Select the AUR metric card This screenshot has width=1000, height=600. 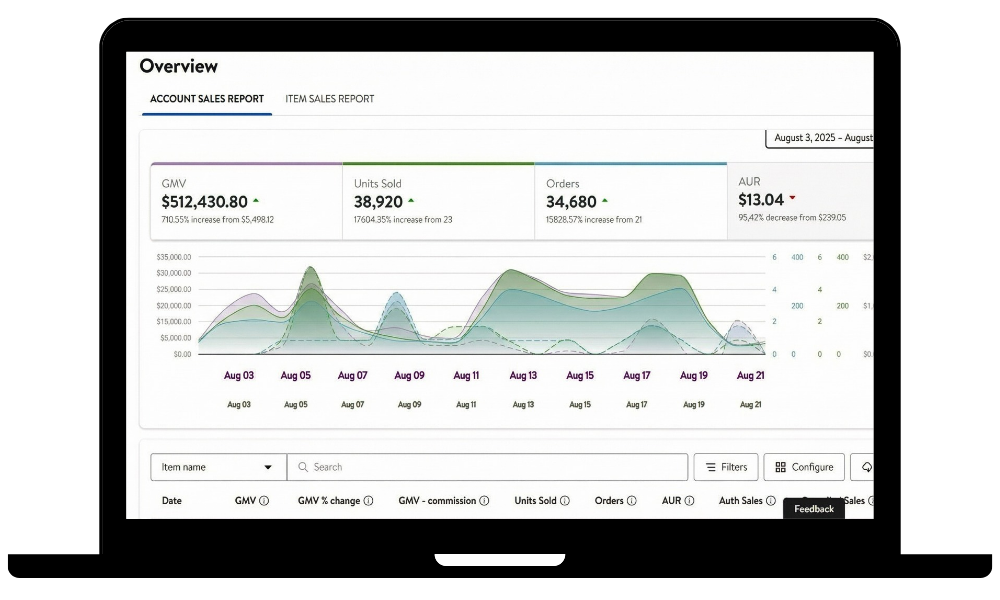pos(799,202)
